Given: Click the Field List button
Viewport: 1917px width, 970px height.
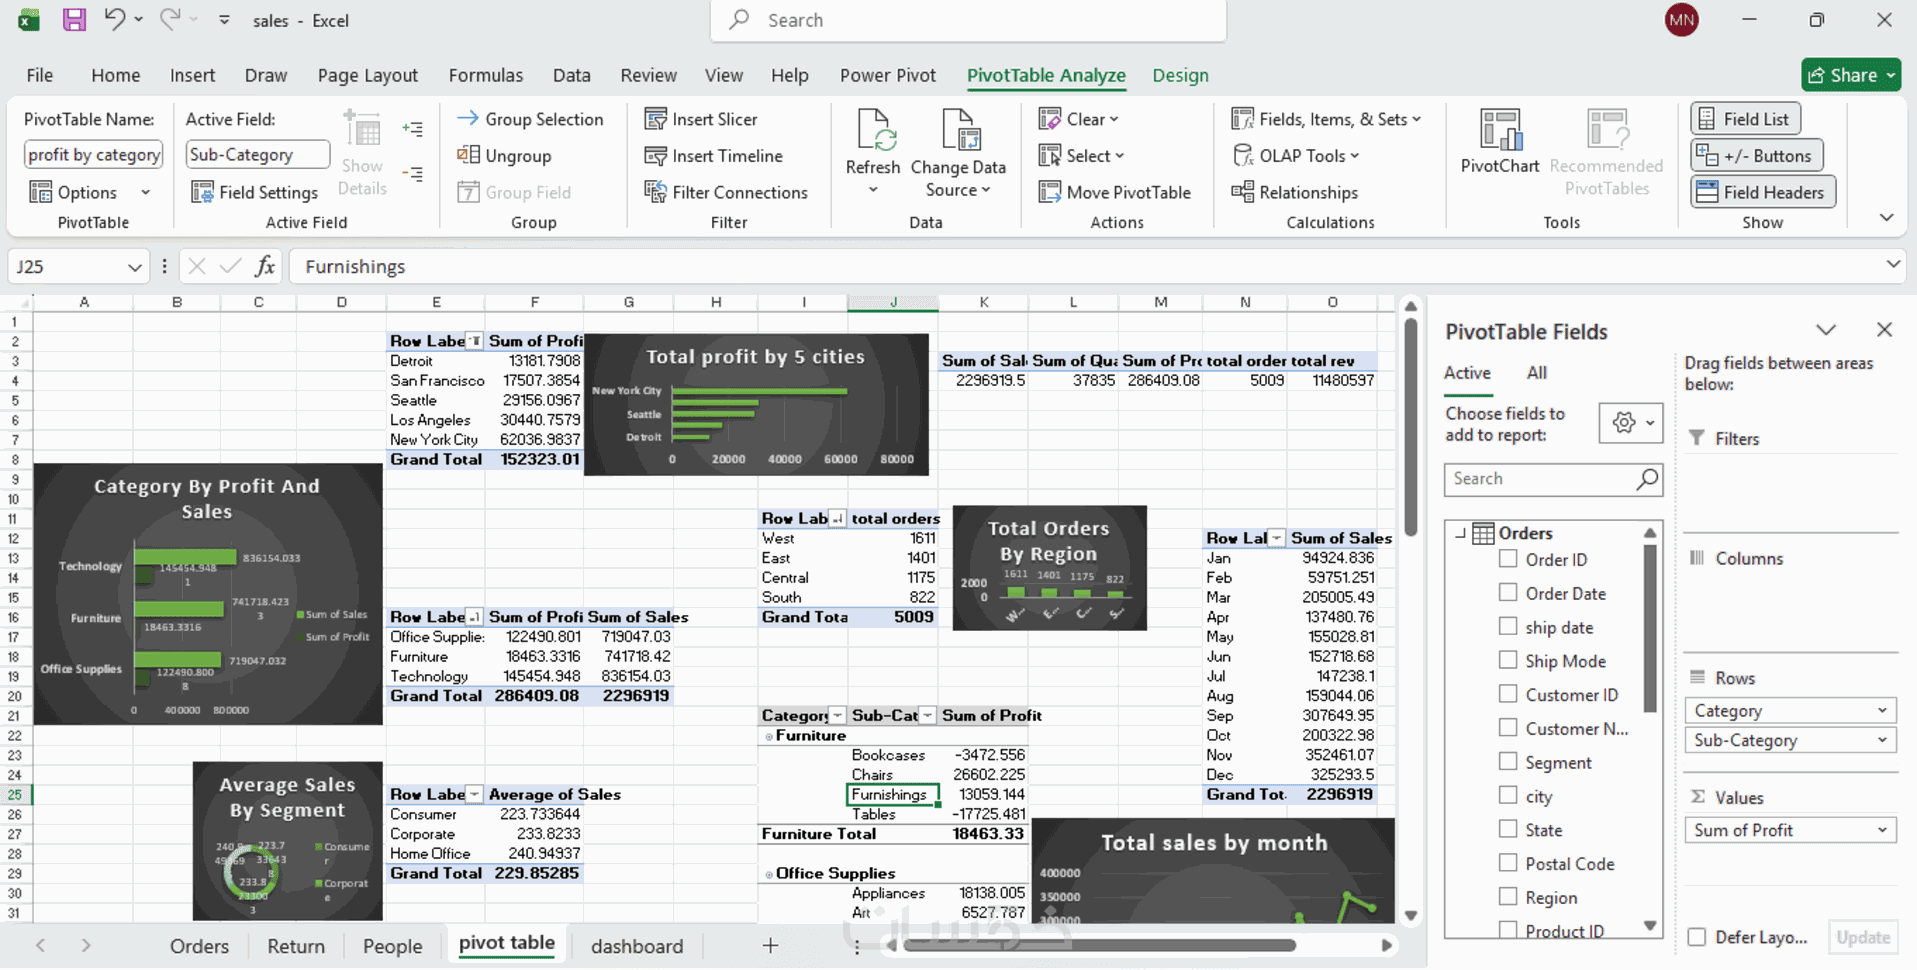Looking at the screenshot, I should (x=1746, y=119).
